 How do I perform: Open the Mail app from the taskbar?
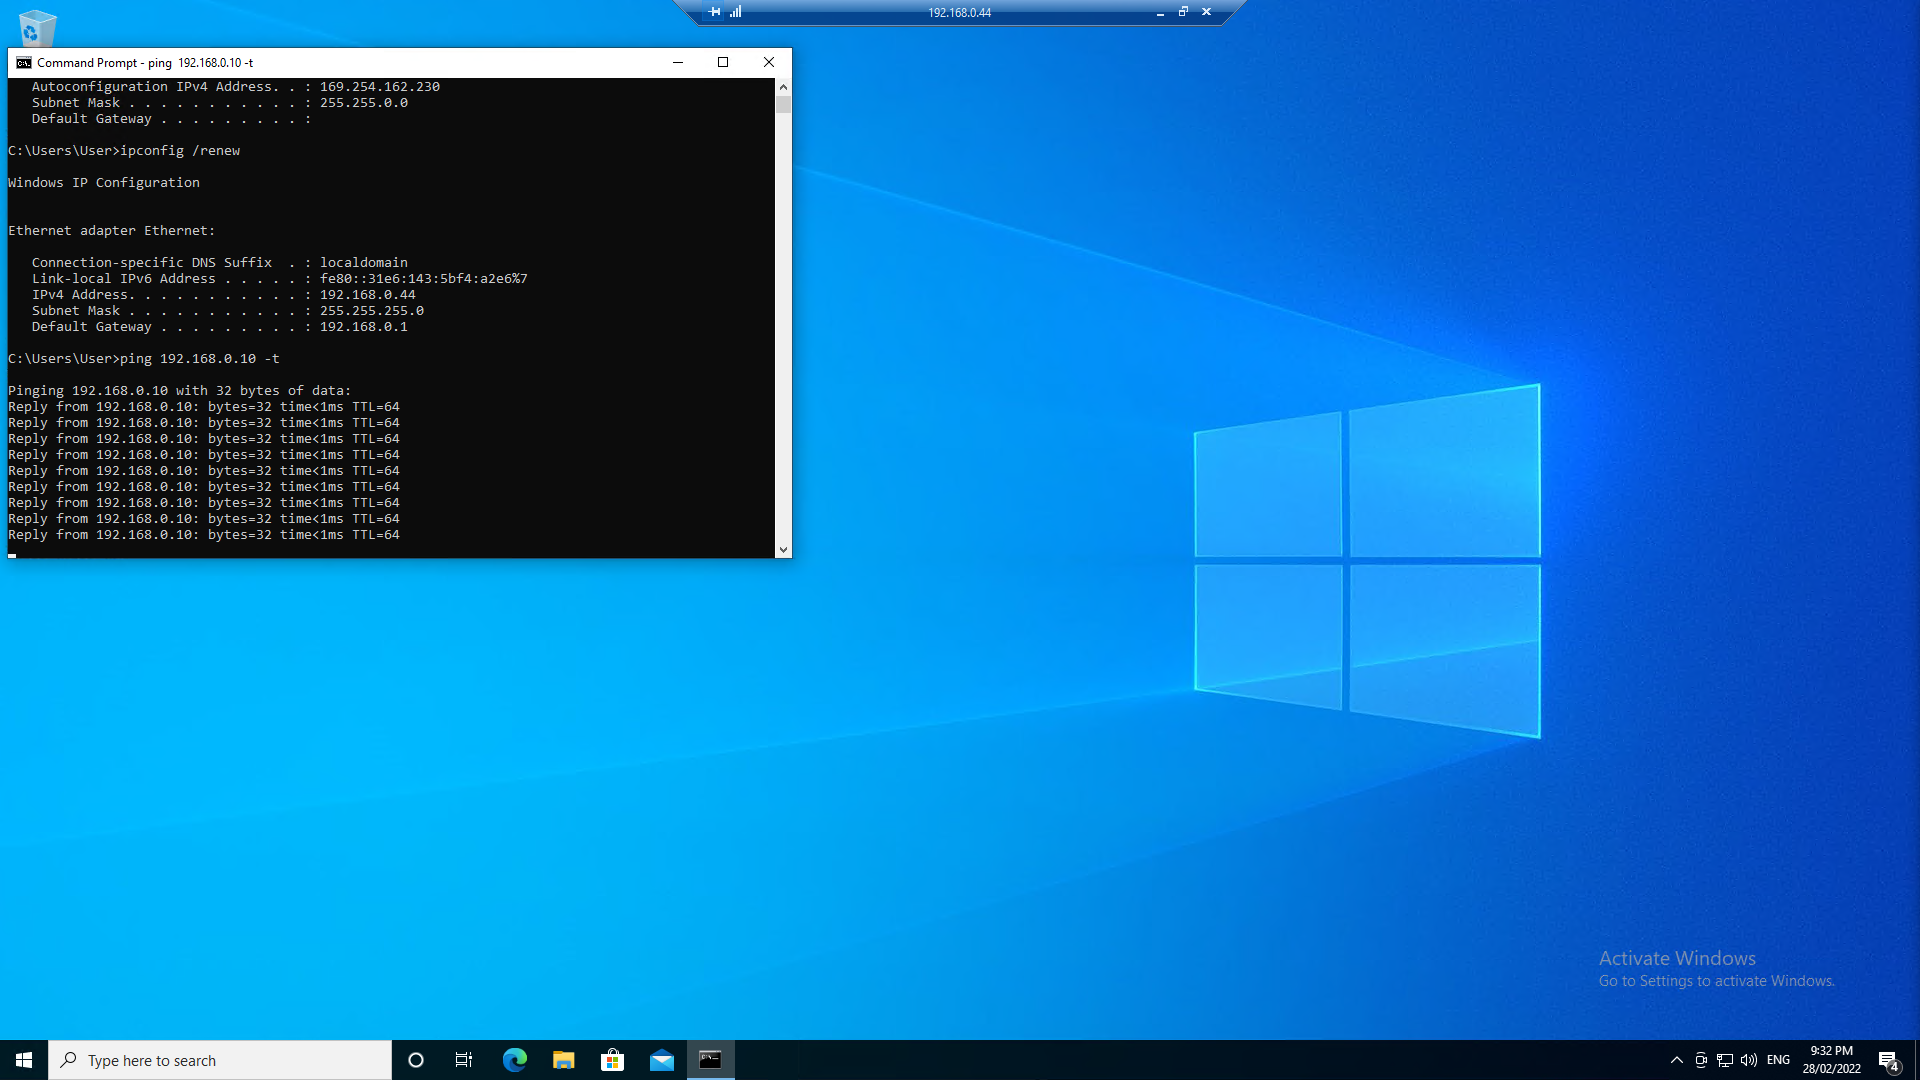click(x=661, y=1060)
